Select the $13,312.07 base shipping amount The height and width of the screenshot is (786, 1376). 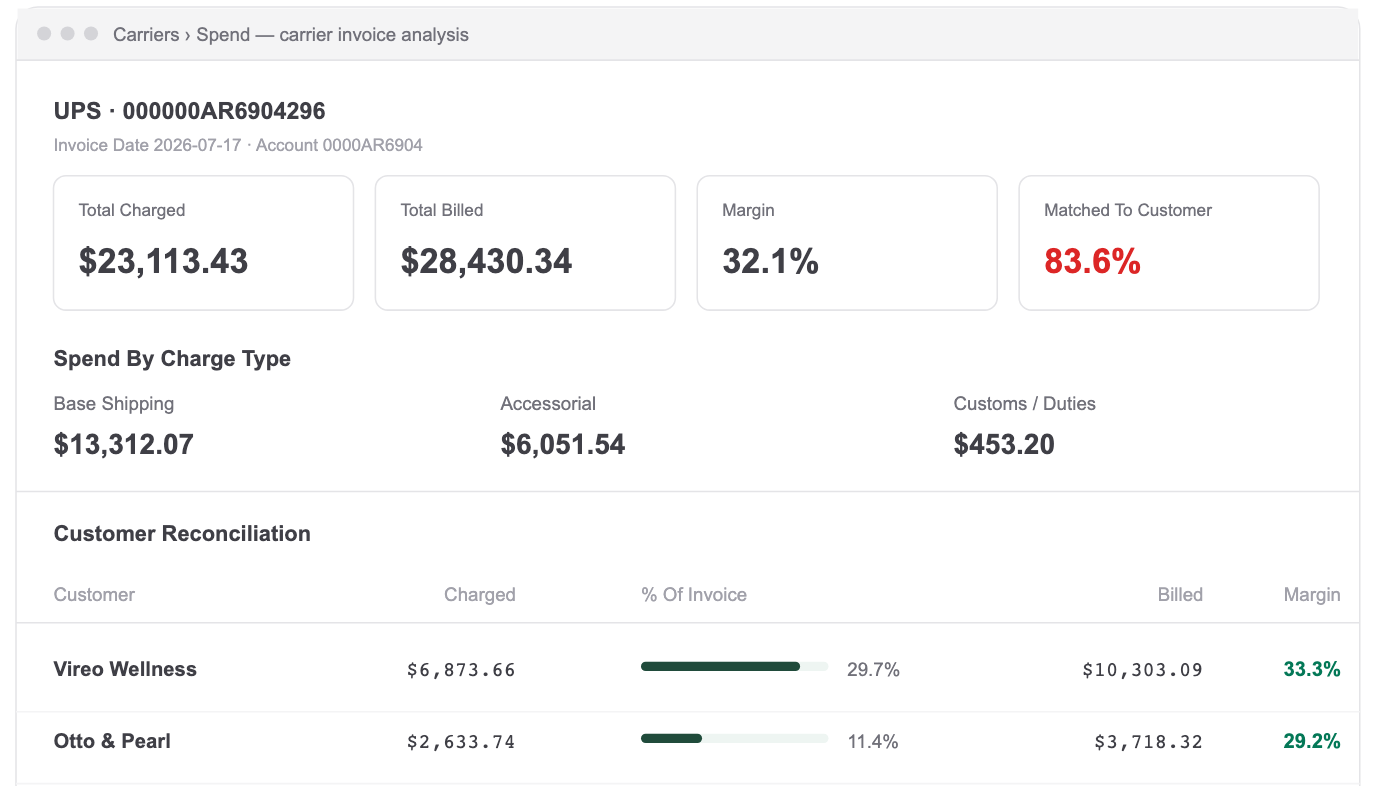[124, 444]
